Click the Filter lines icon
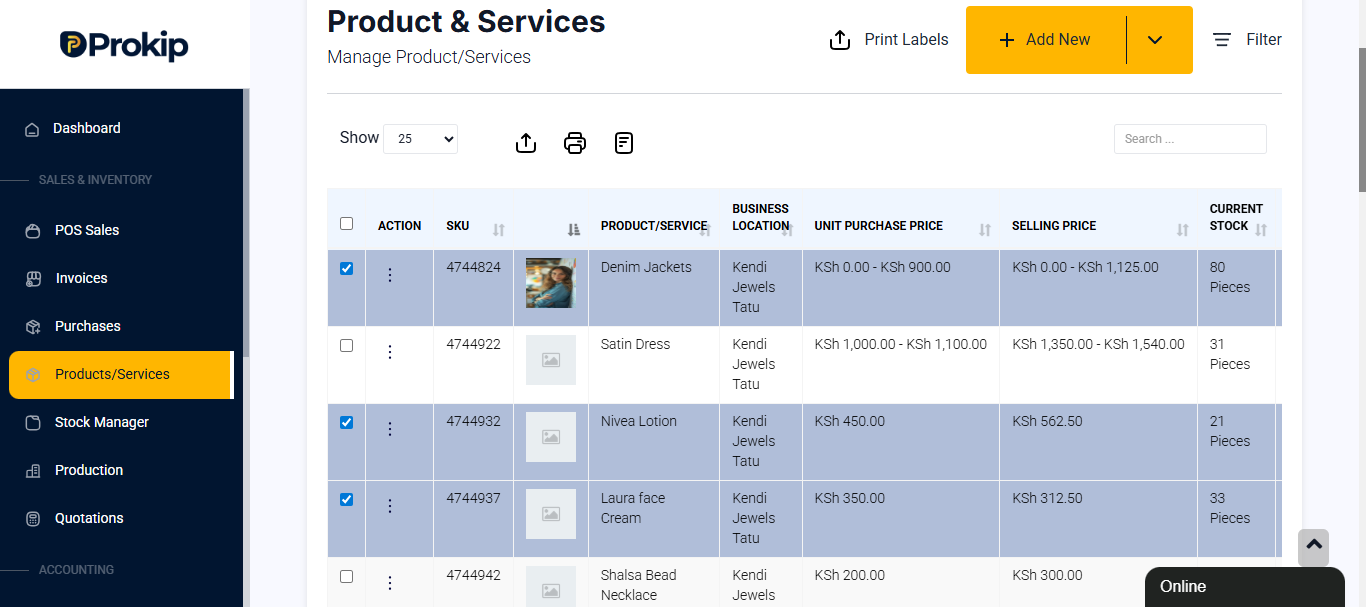Screen dimensions: 1366x607 (1222, 40)
